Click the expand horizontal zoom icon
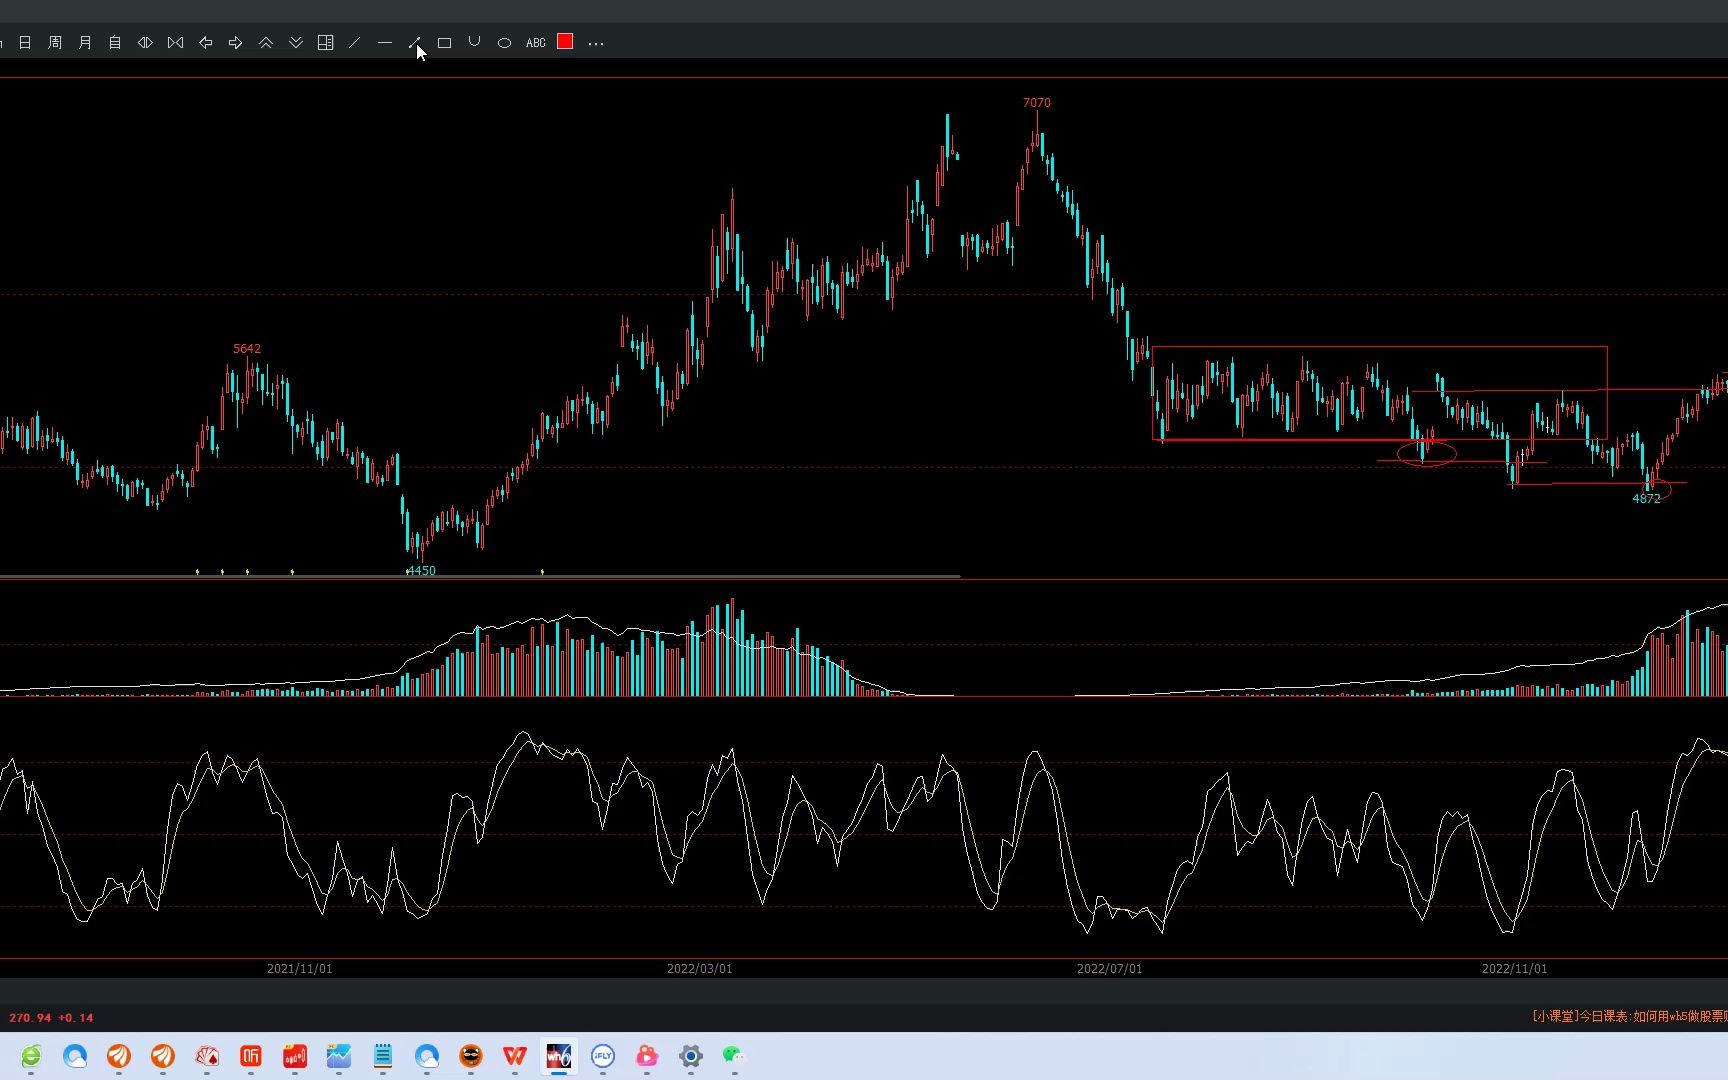This screenshot has width=1728, height=1080. 145,43
